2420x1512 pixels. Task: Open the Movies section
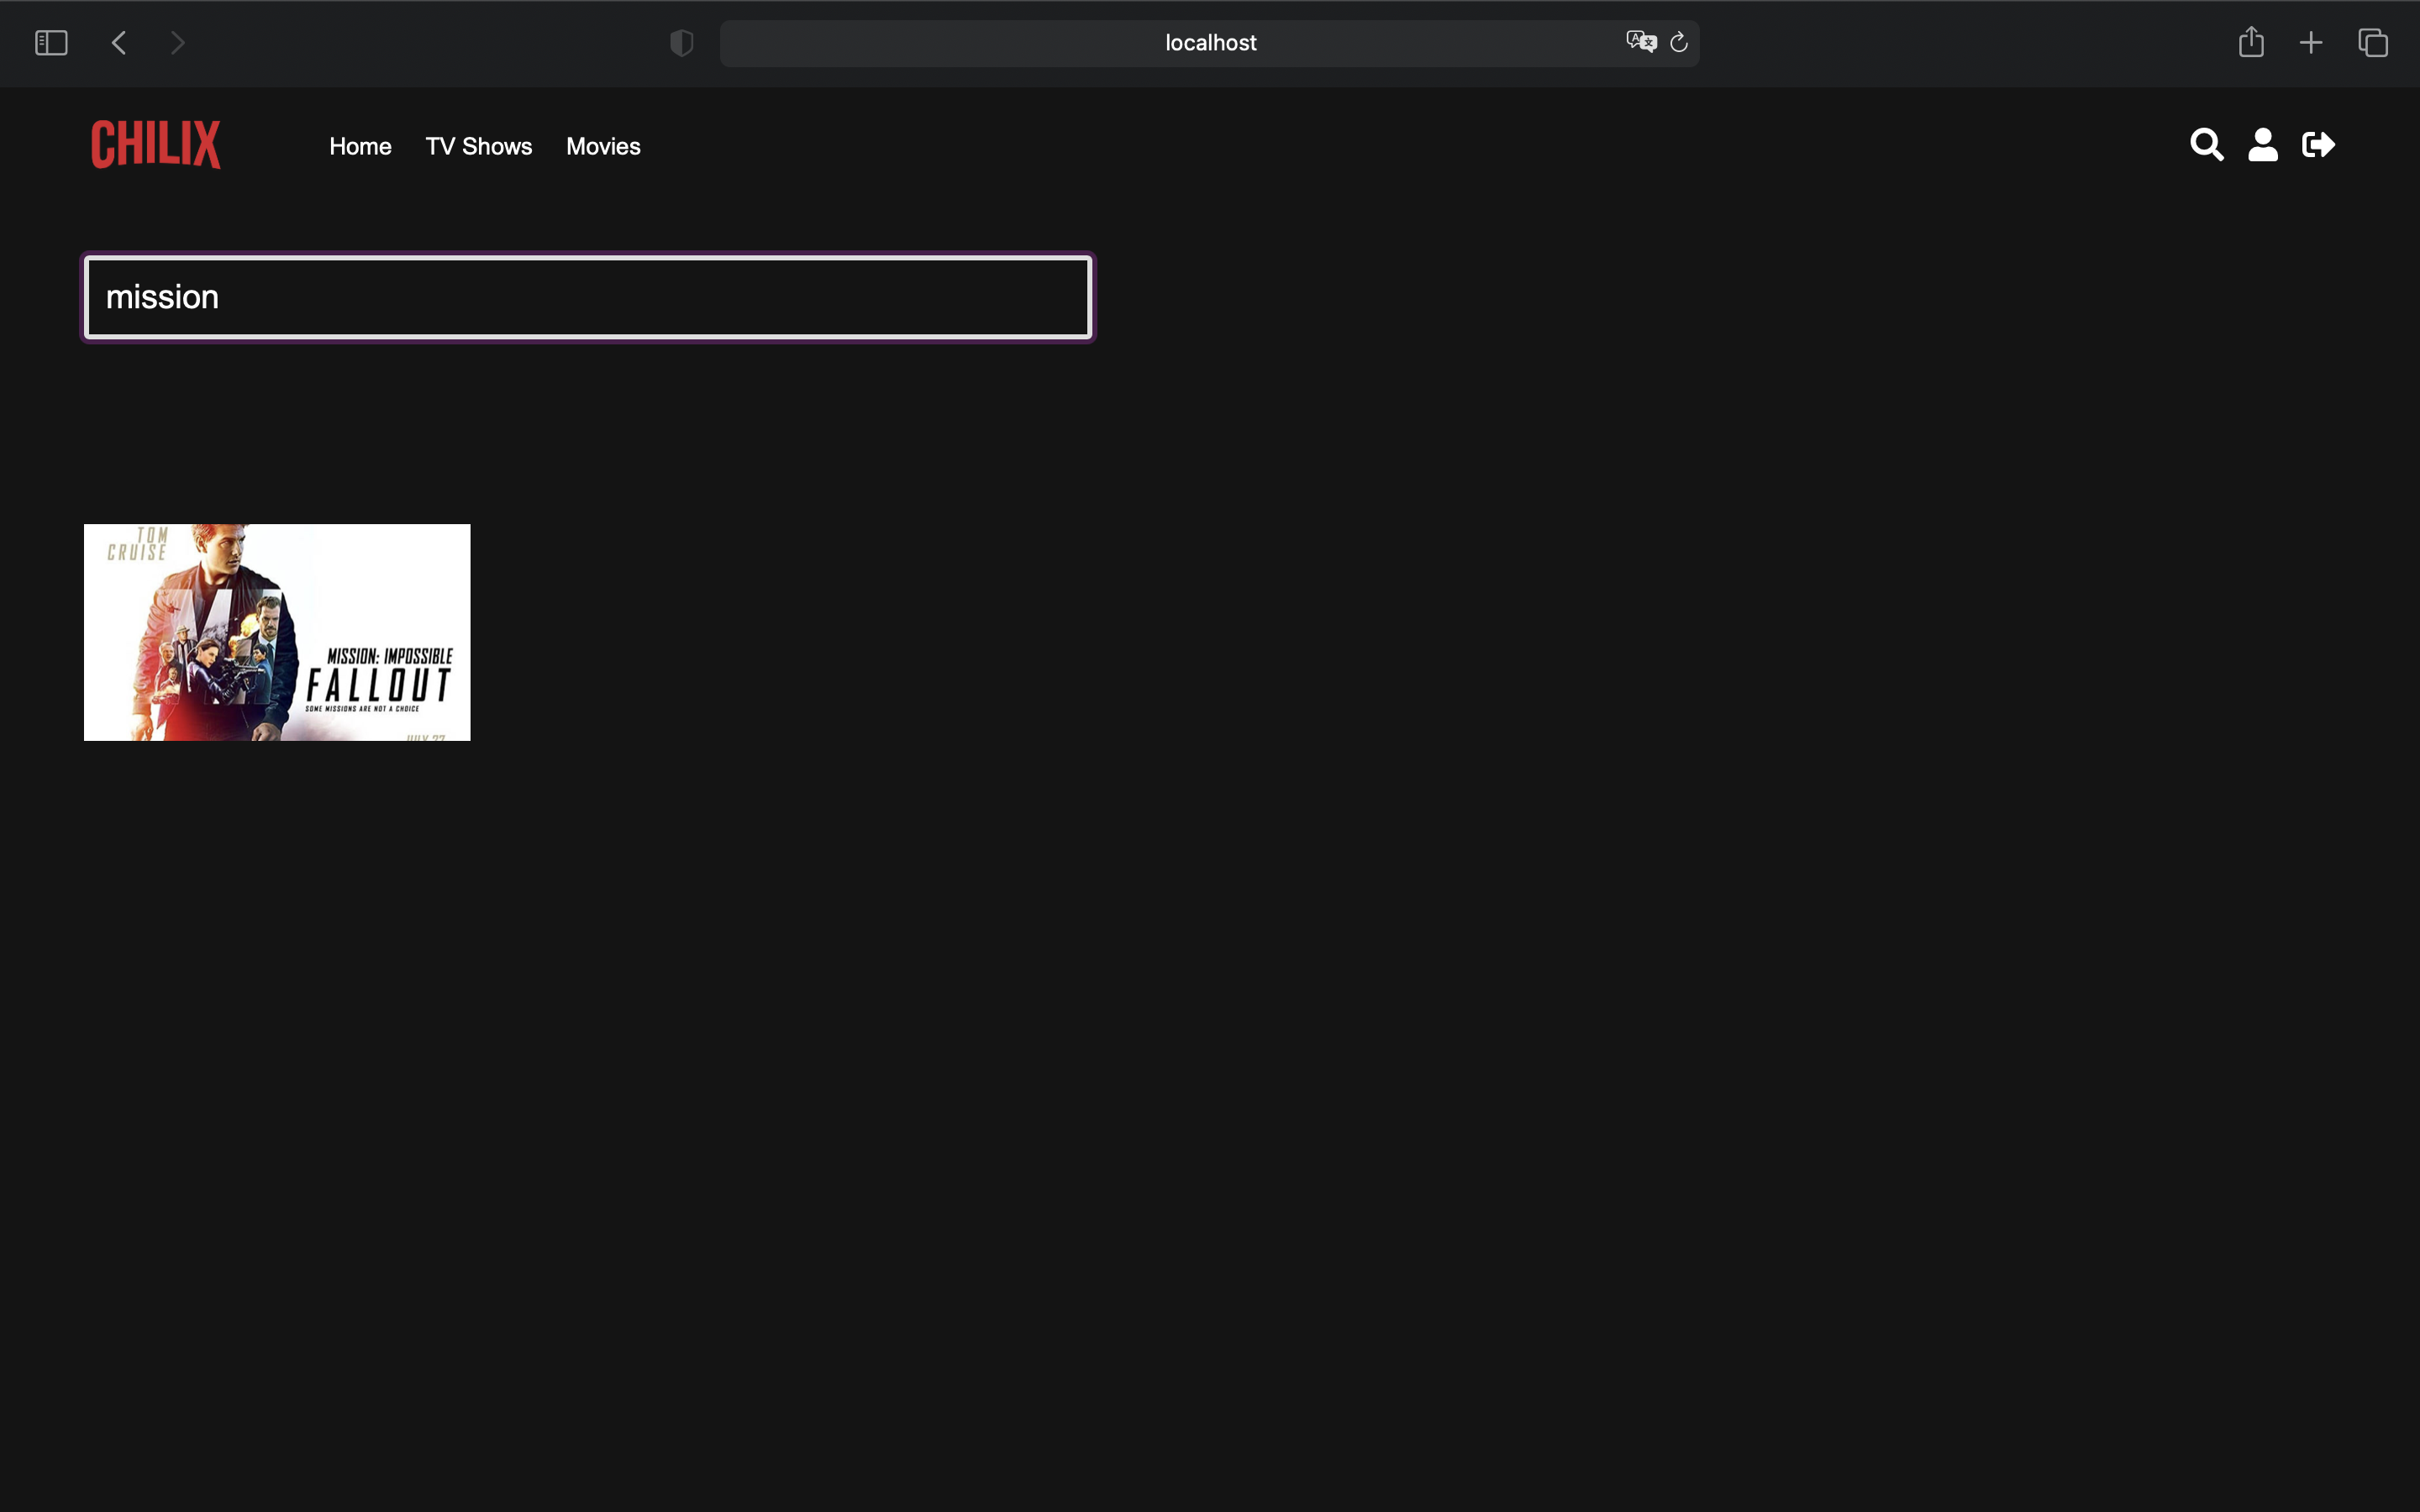pos(602,146)
